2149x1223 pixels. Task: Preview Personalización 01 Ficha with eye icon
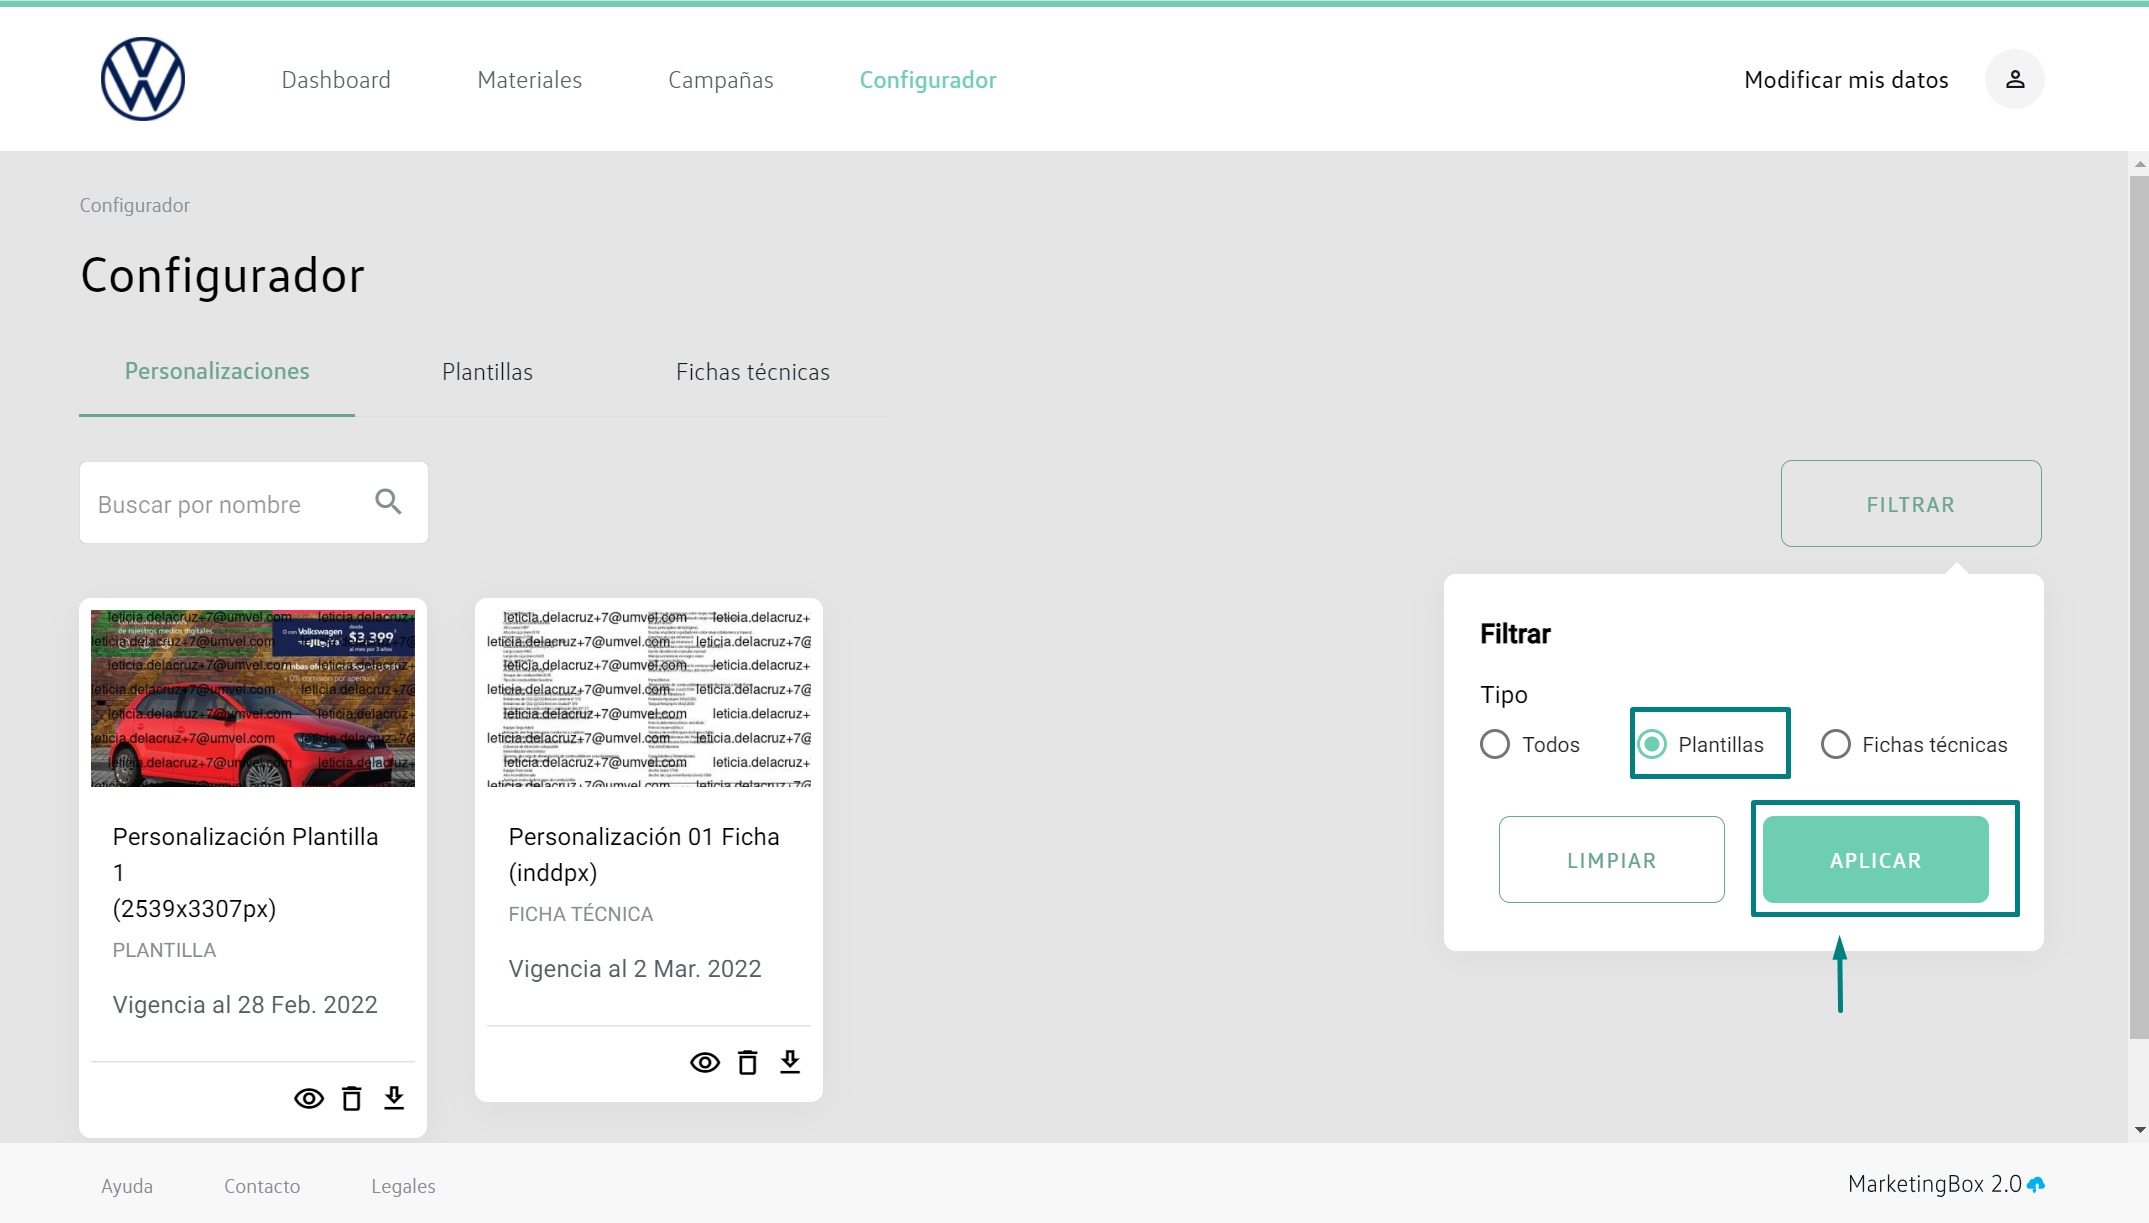(705, 1063)
